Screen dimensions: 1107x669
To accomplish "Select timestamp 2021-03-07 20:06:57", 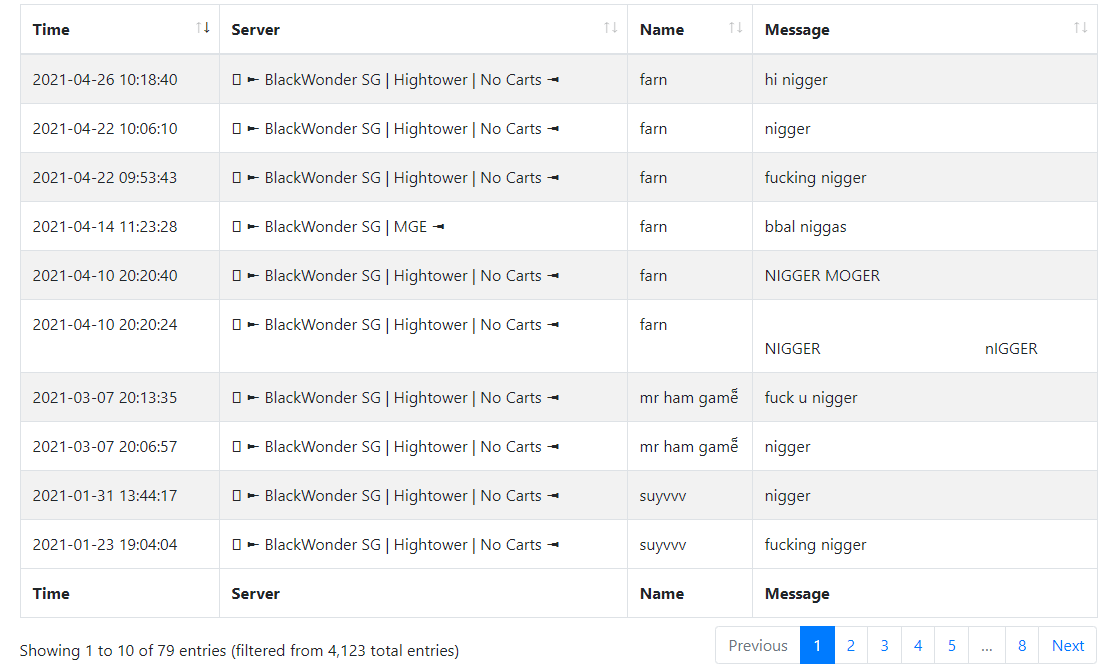I will [105, 447].
